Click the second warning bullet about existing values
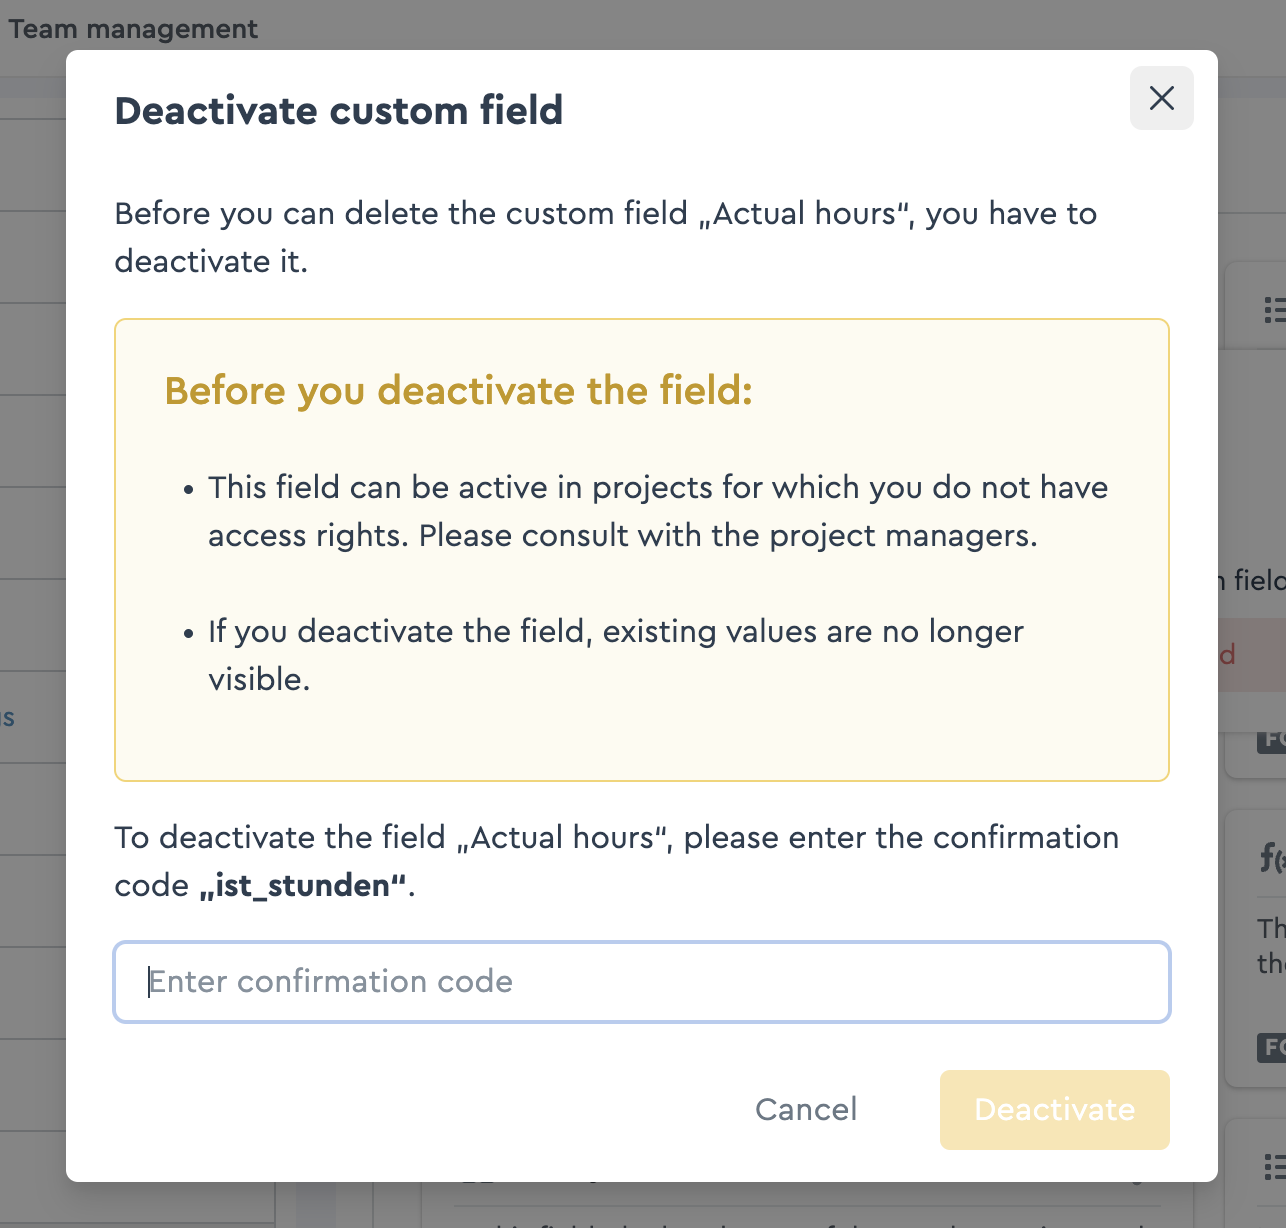 (x=615, y=655)
